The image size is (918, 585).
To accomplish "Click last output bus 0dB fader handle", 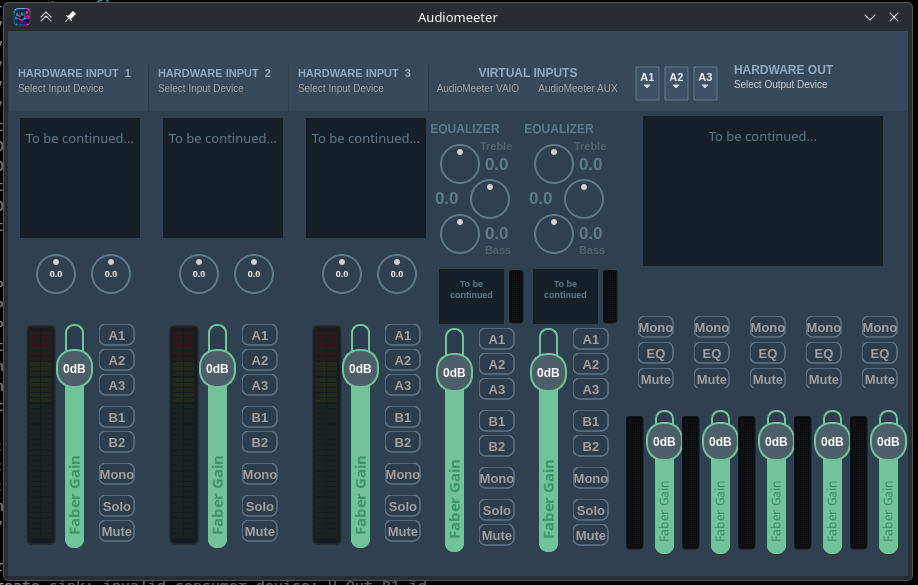I will [888, 442].
